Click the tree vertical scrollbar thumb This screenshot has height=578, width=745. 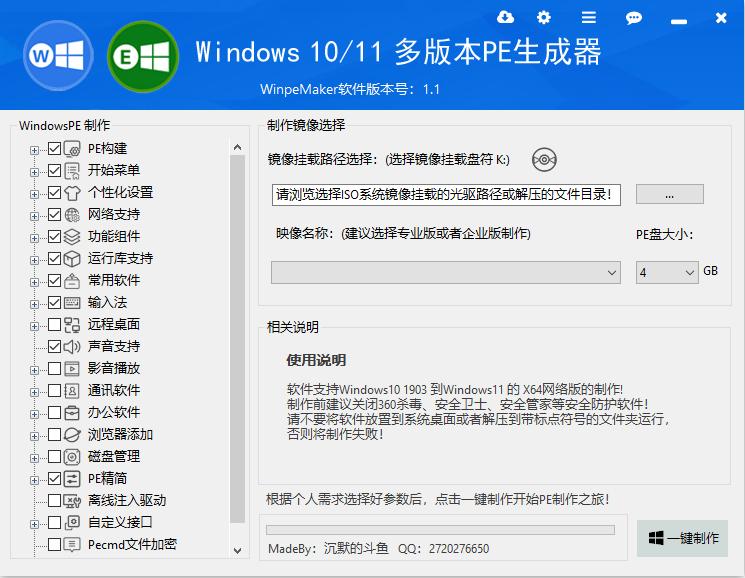pos(238,339)
